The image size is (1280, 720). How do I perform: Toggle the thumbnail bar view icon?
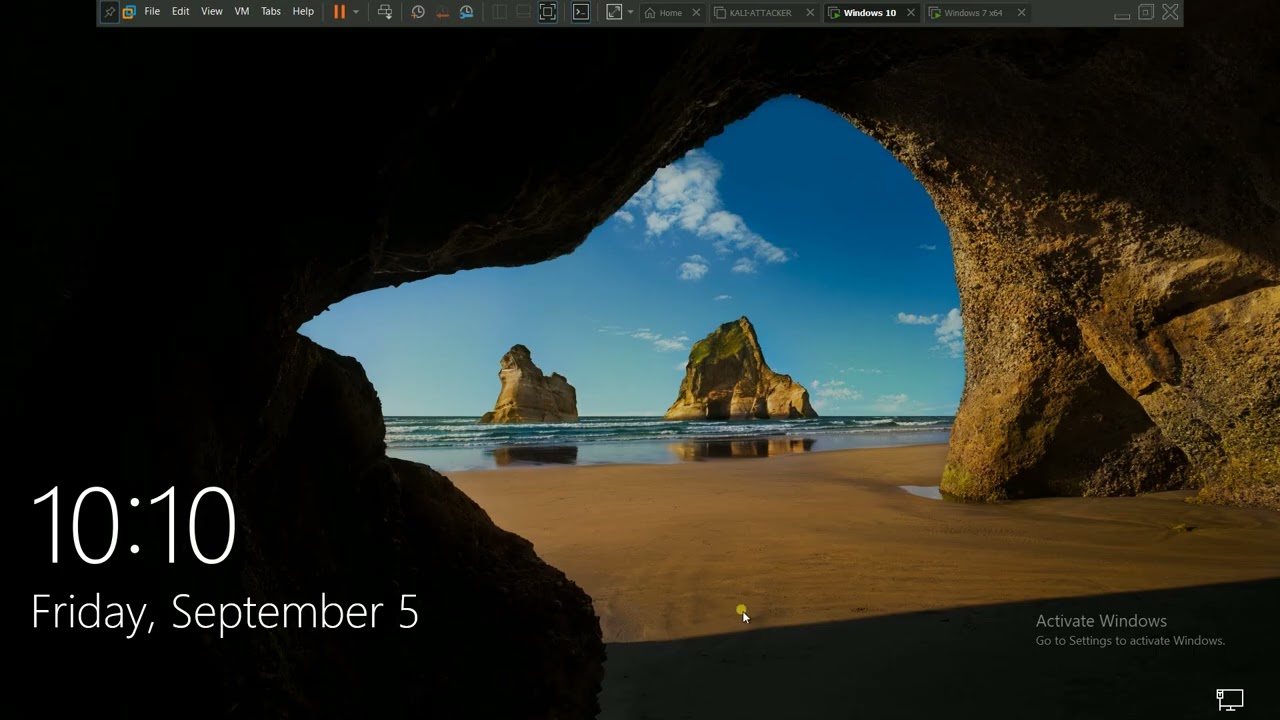(523, 12)
